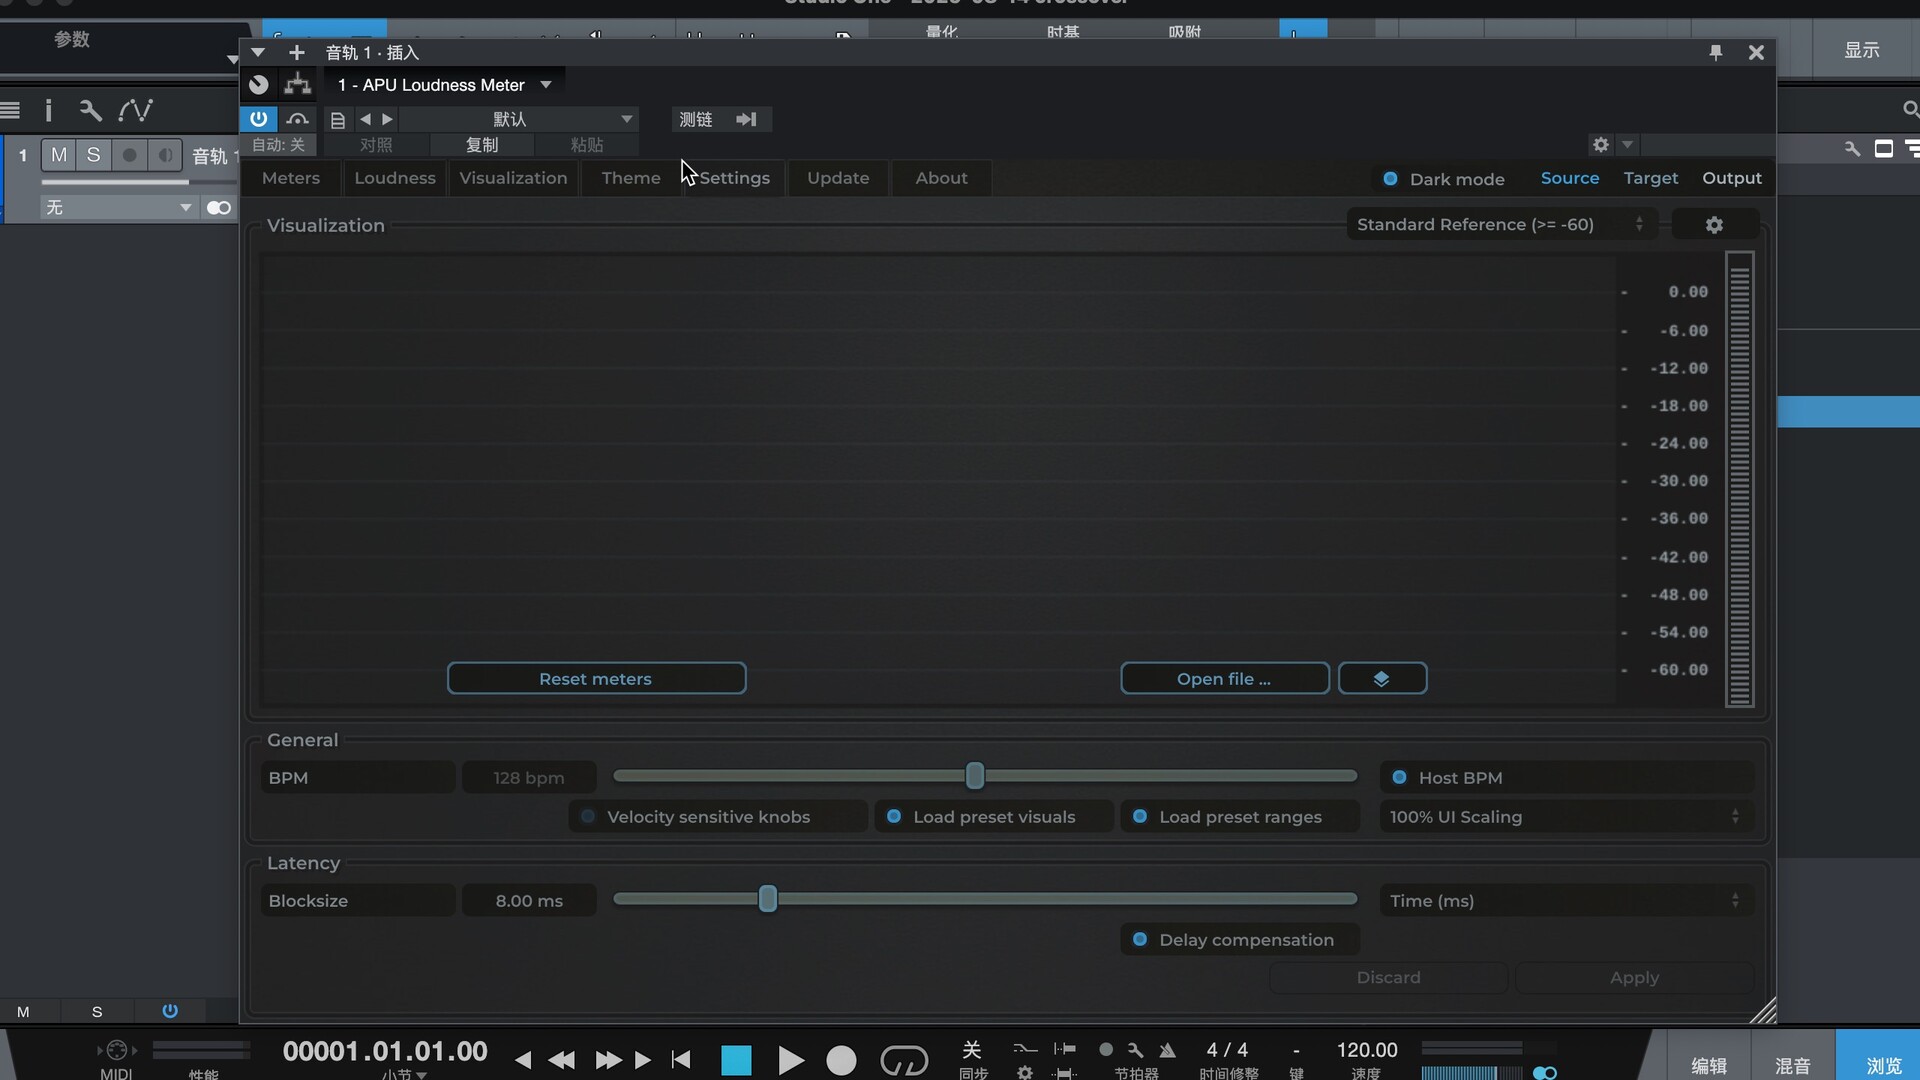
Task: Toggle the plugin power (activate) button
Action: point(258,119)
